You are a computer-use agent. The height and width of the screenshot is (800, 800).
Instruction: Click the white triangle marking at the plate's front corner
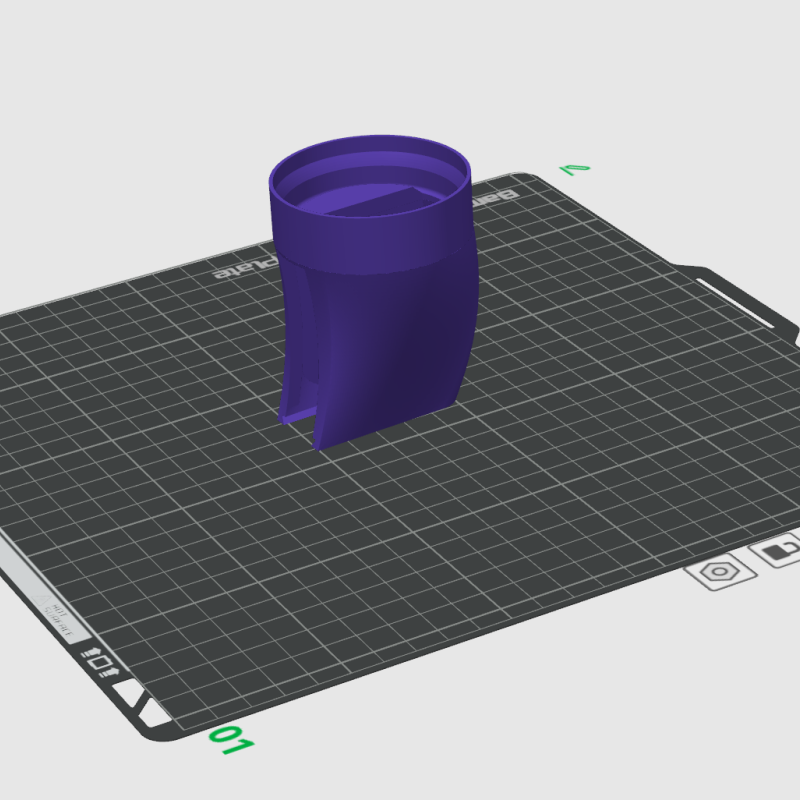tap(129, 691)
